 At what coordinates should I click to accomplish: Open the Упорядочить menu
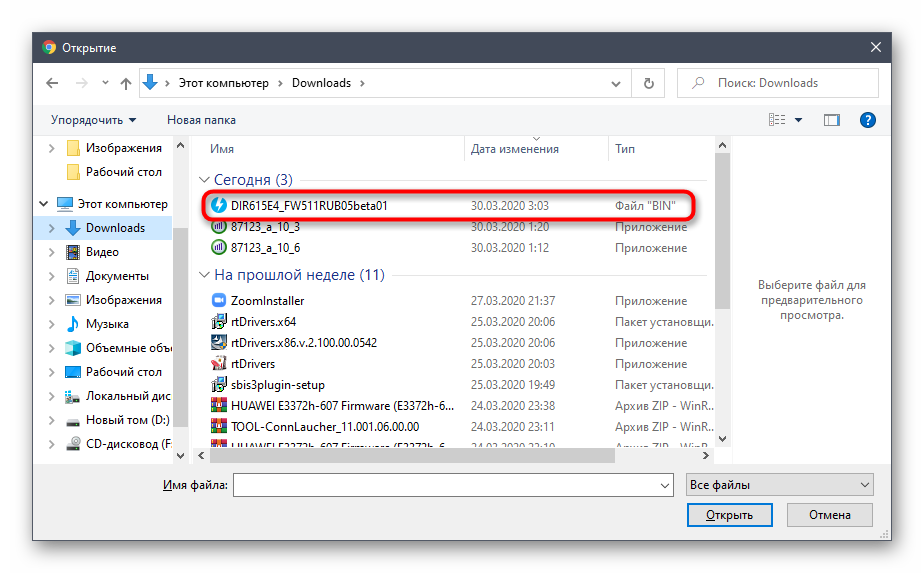pyautogui.click(x=93, y=120)
